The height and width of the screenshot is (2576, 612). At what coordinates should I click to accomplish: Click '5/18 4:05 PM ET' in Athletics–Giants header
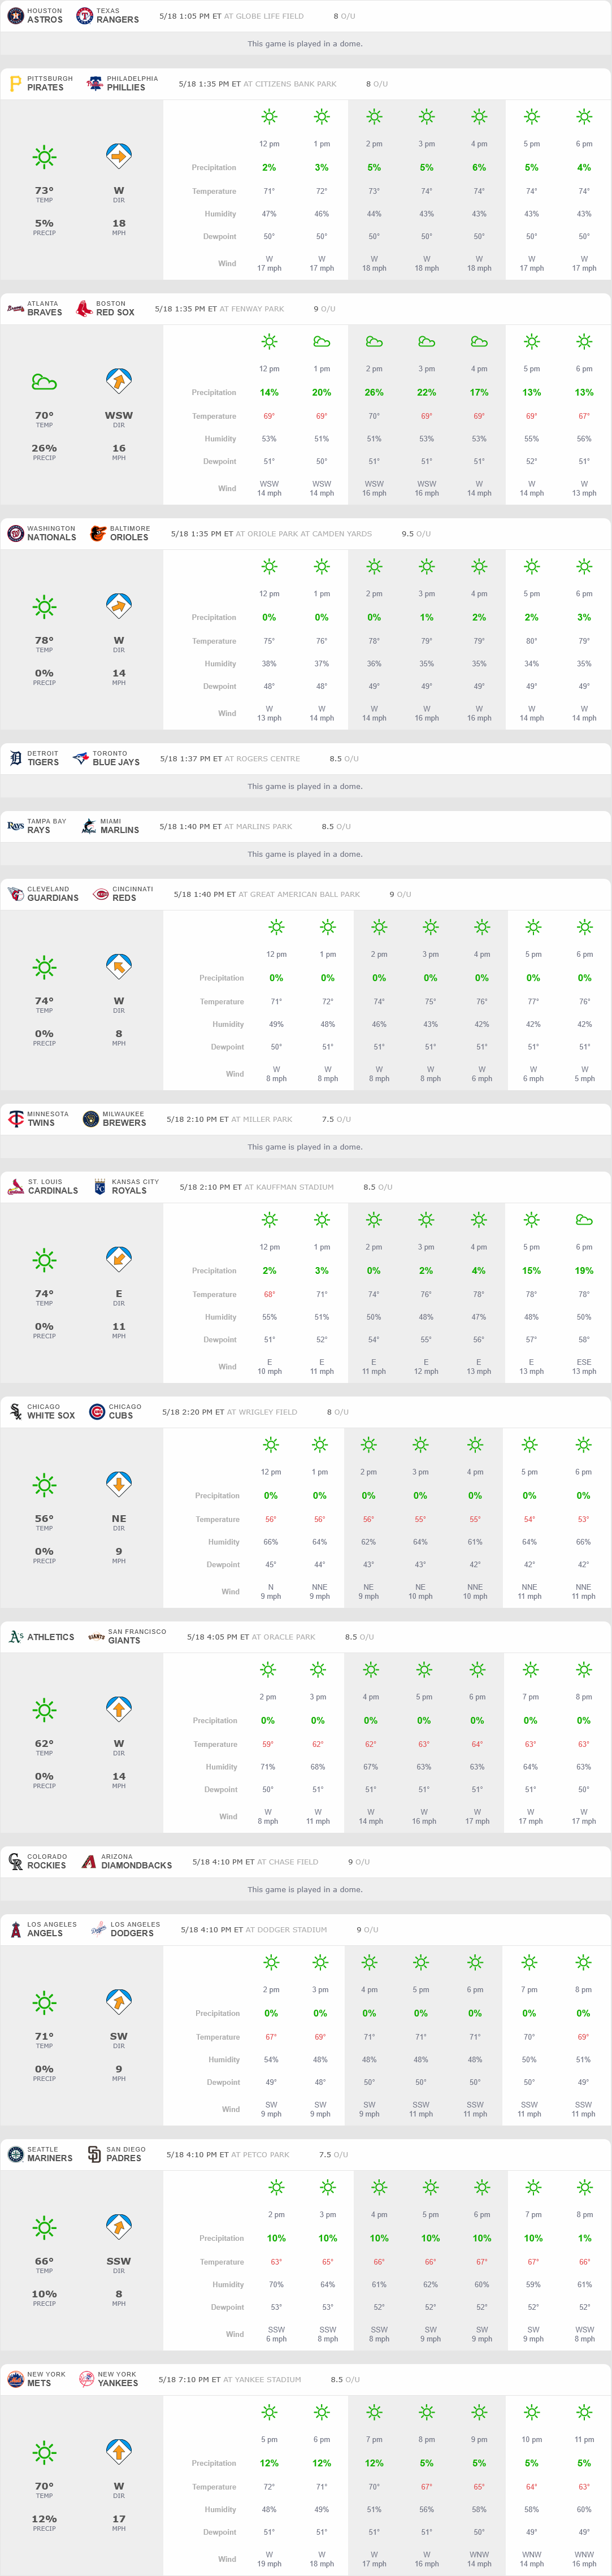tap(218, 1638)
